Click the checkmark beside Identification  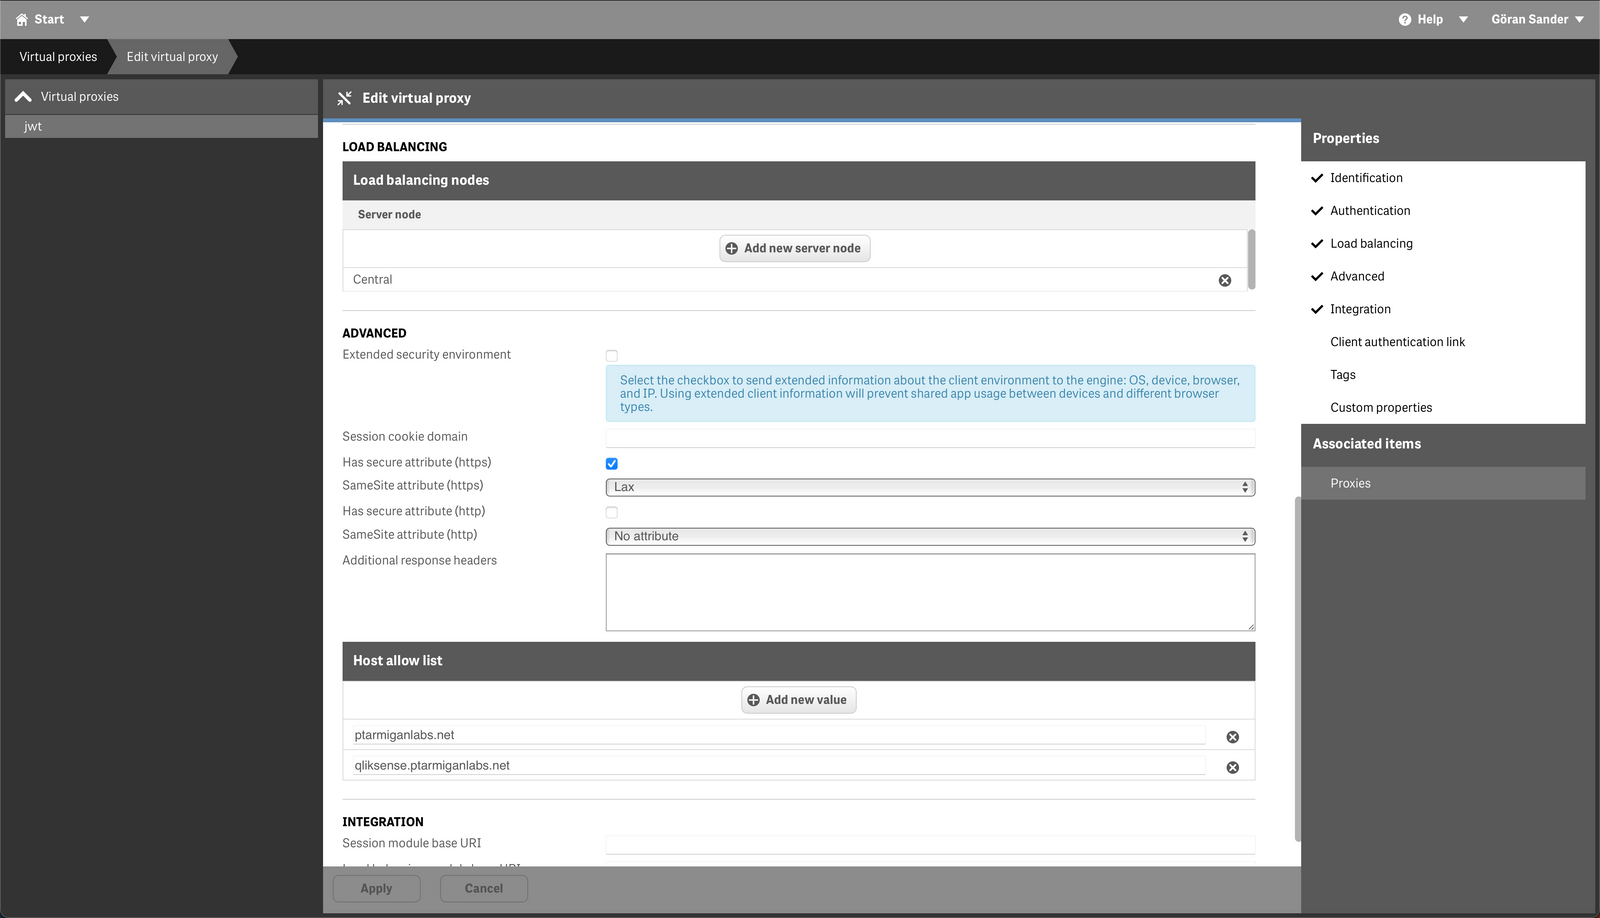pyautogui.click(x=1316, y=177)
